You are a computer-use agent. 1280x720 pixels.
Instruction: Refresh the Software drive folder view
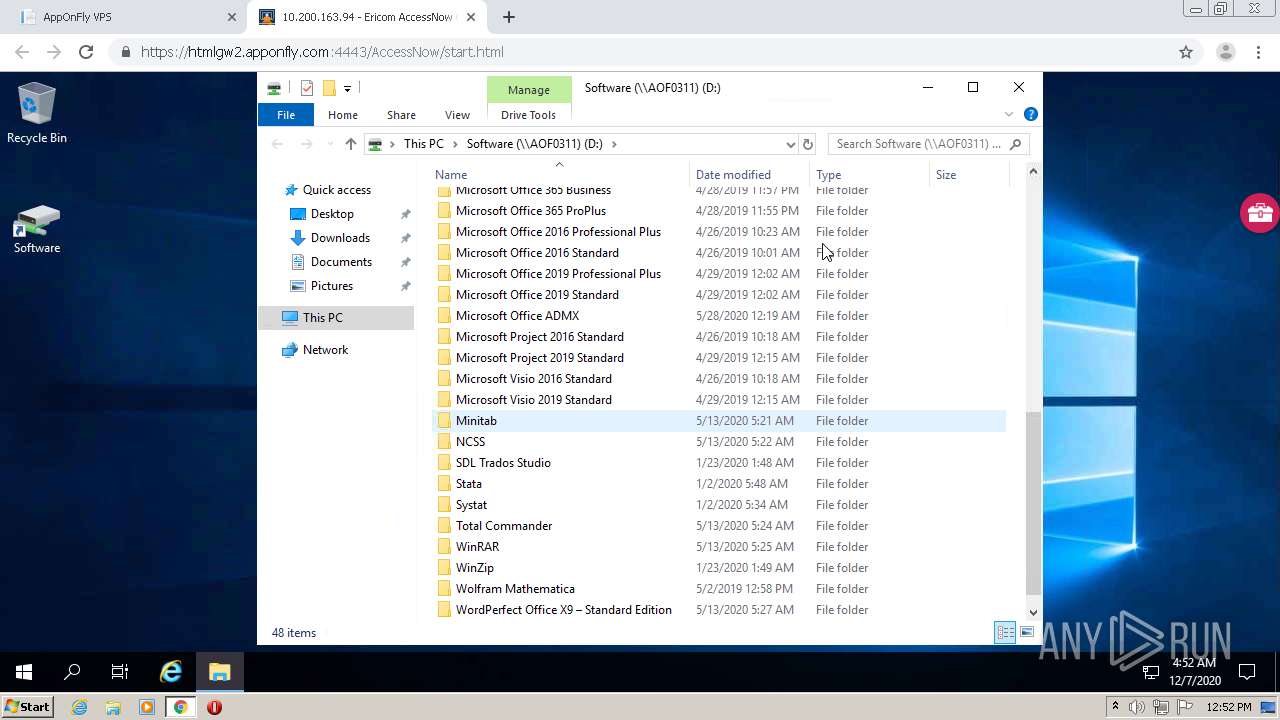[x=808, y=144]
